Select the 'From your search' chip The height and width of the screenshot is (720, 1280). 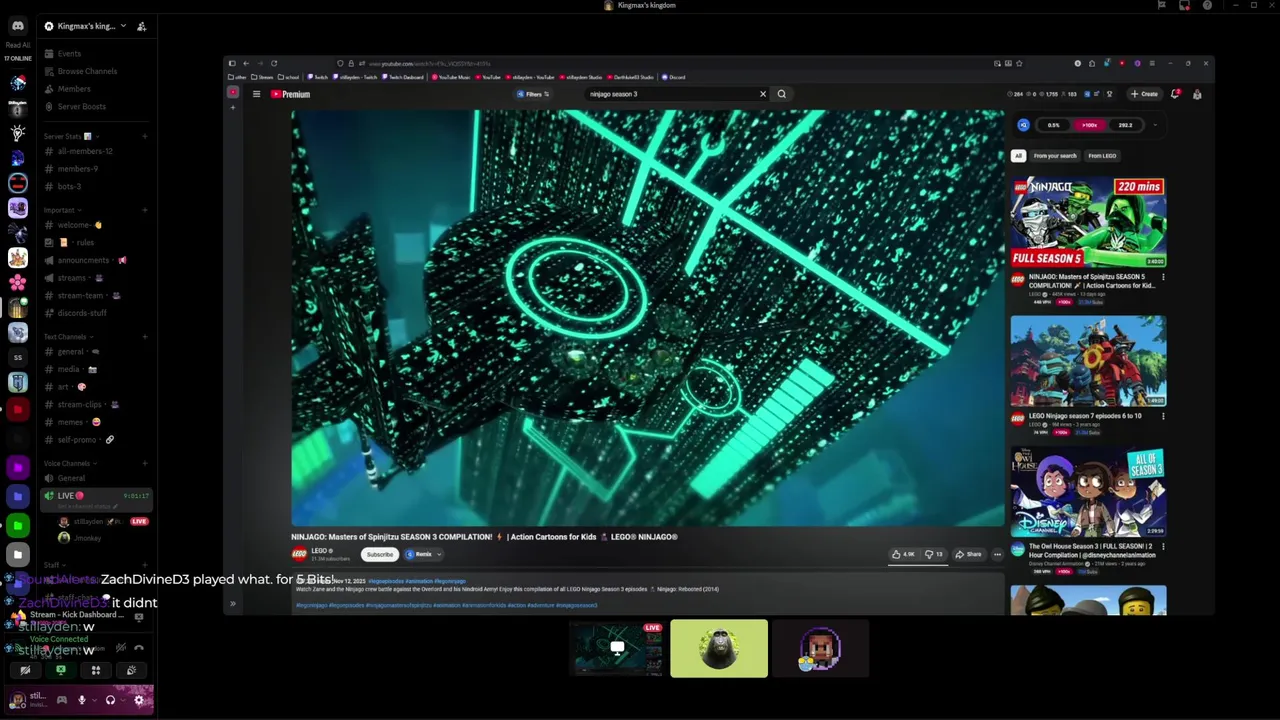pyautogui.click(x=1055, y=156)
